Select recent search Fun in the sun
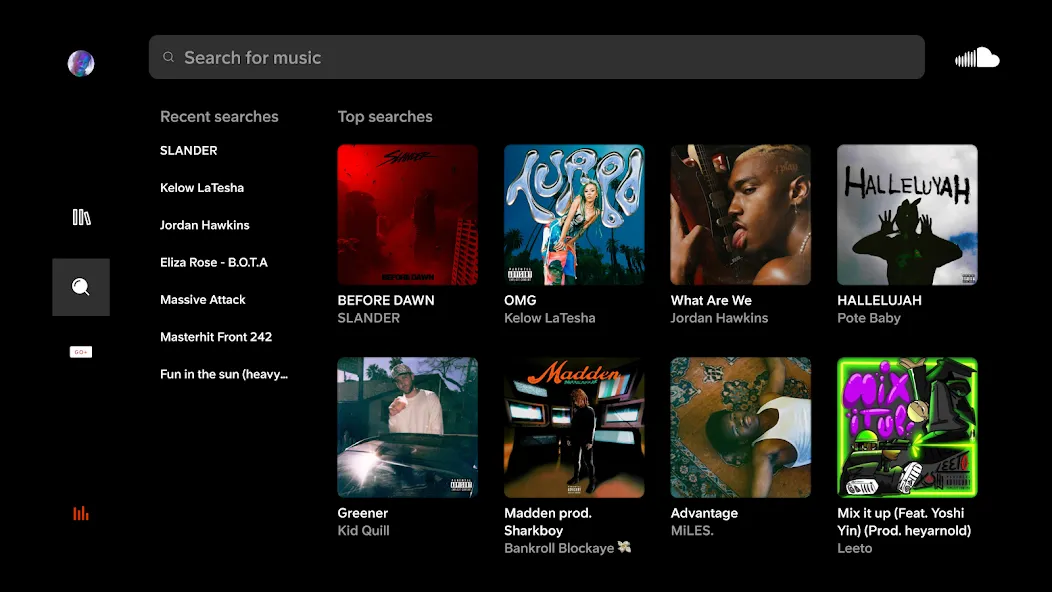 point(224,375)
